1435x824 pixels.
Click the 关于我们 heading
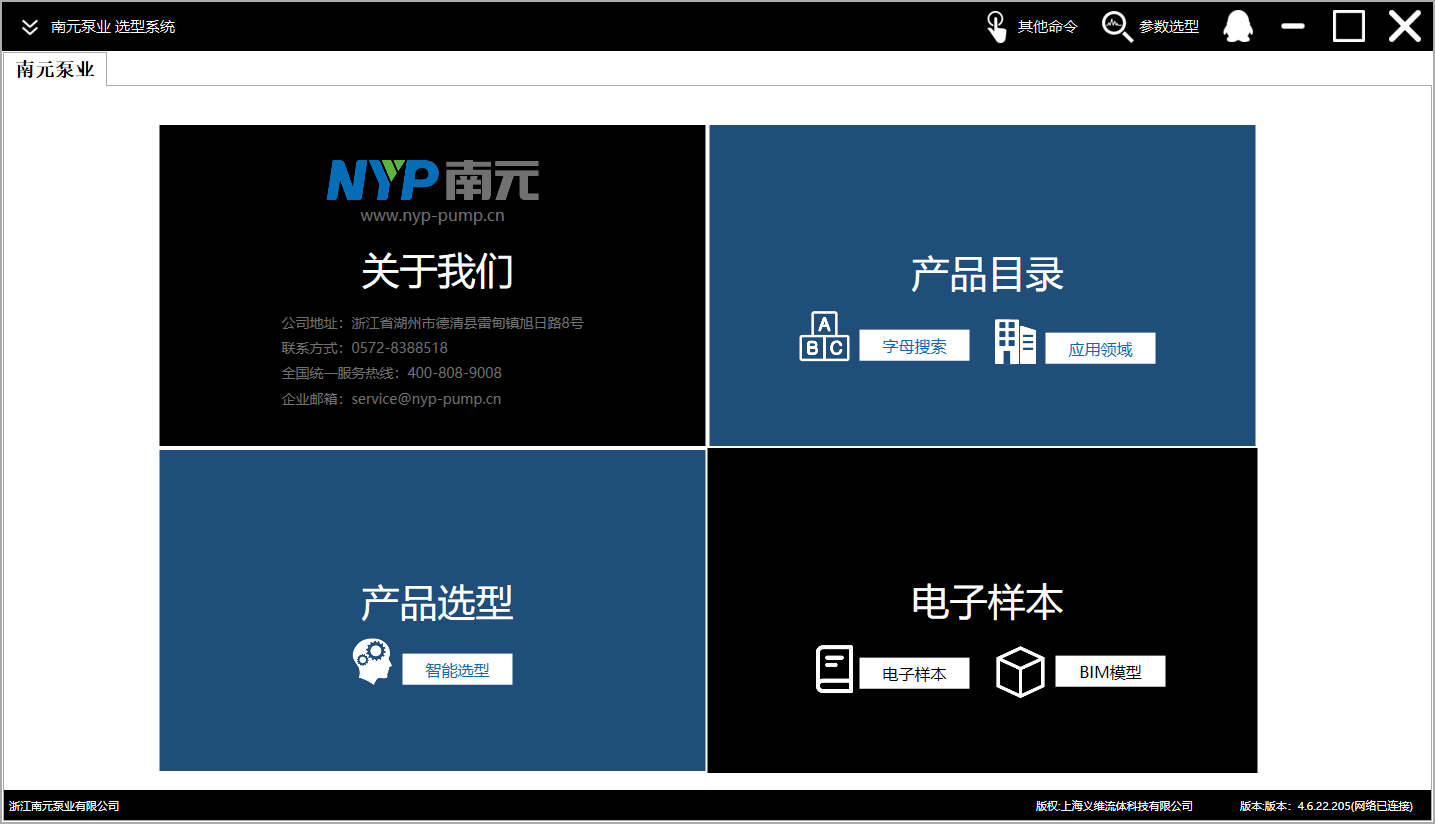tap(437, 271)
